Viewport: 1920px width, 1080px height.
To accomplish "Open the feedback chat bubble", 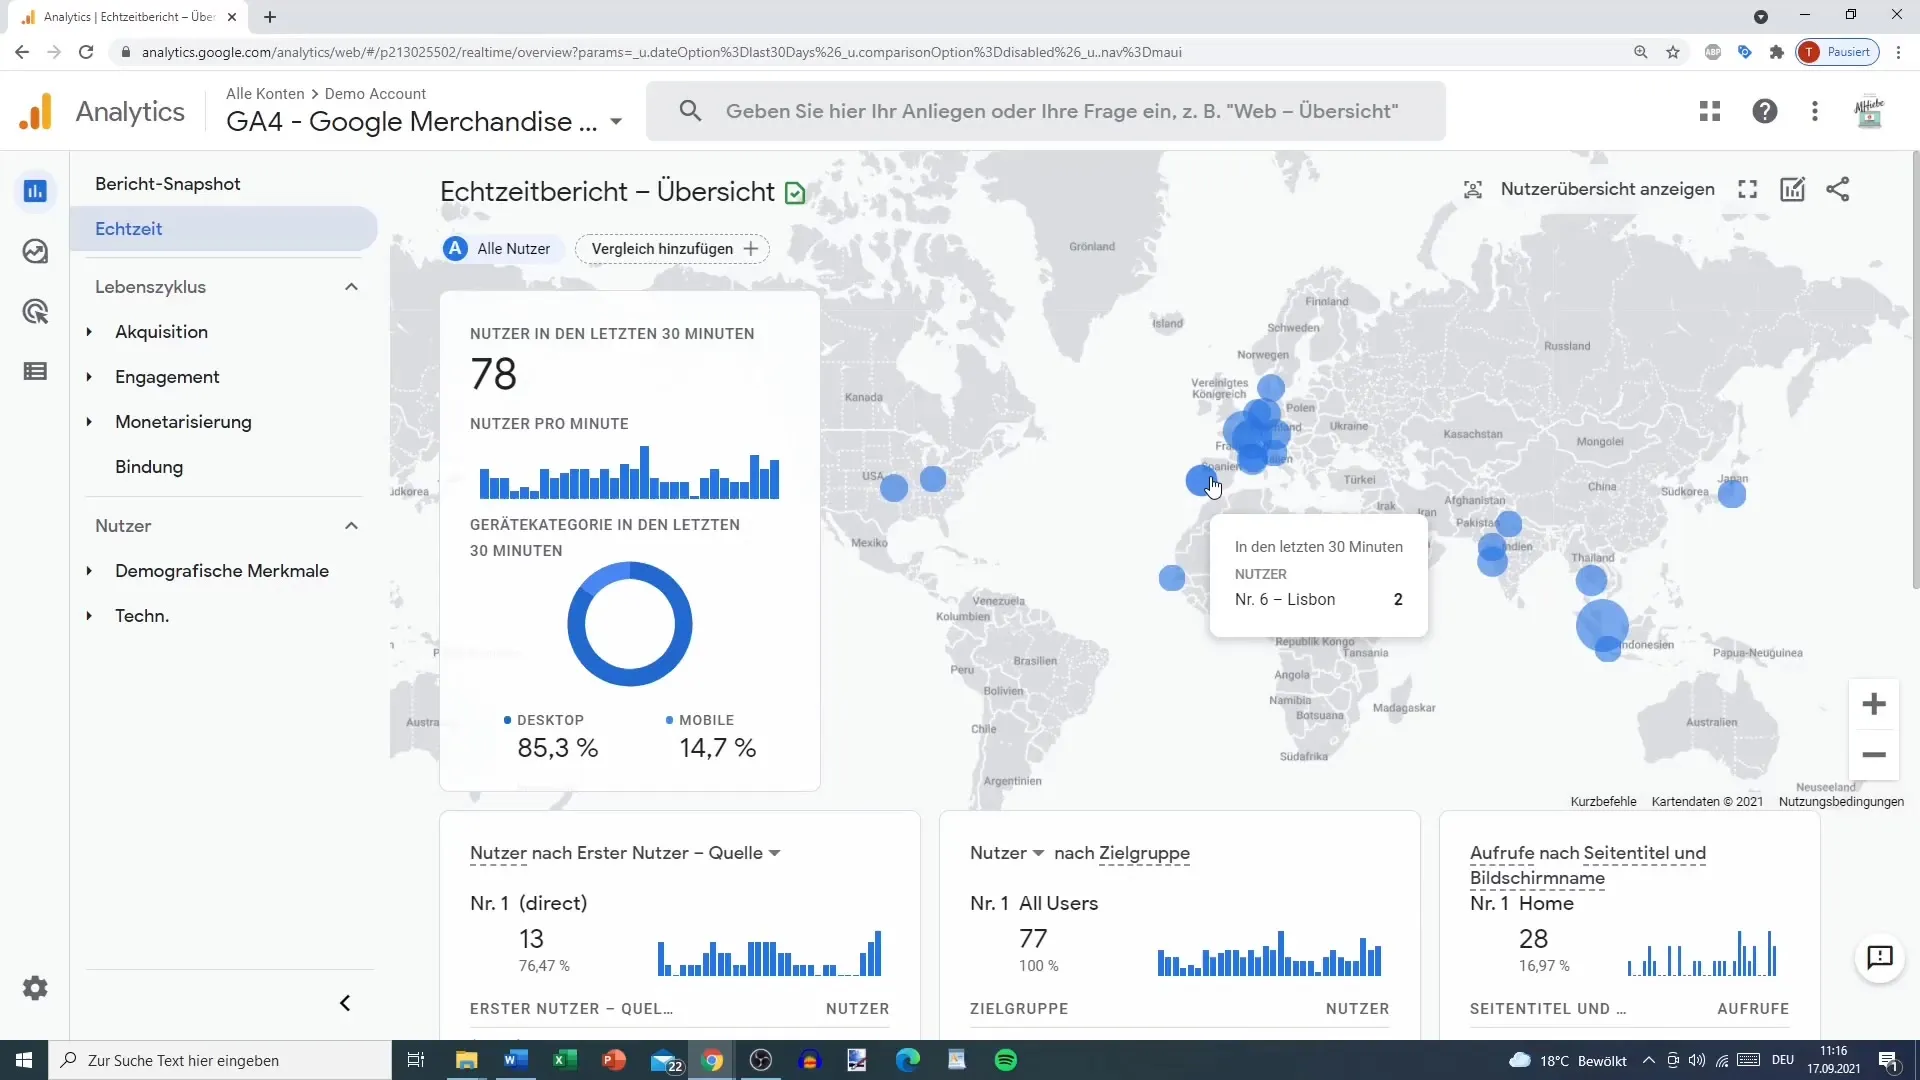I will pos(1880,957).
